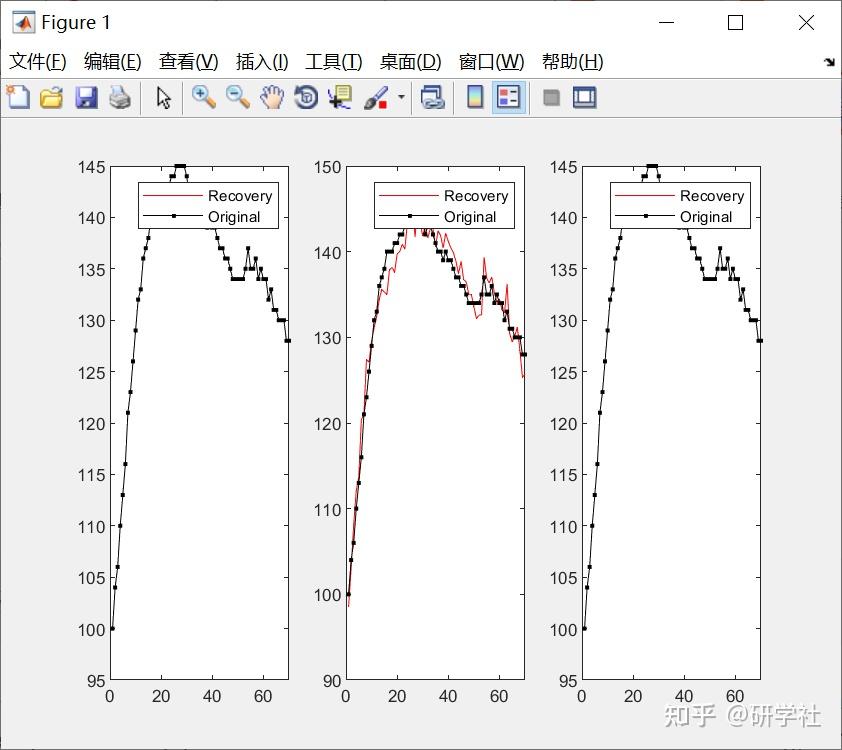Click the Show Plot Tools button
Viewport: 842px width, 750px height.
(585, 98)
